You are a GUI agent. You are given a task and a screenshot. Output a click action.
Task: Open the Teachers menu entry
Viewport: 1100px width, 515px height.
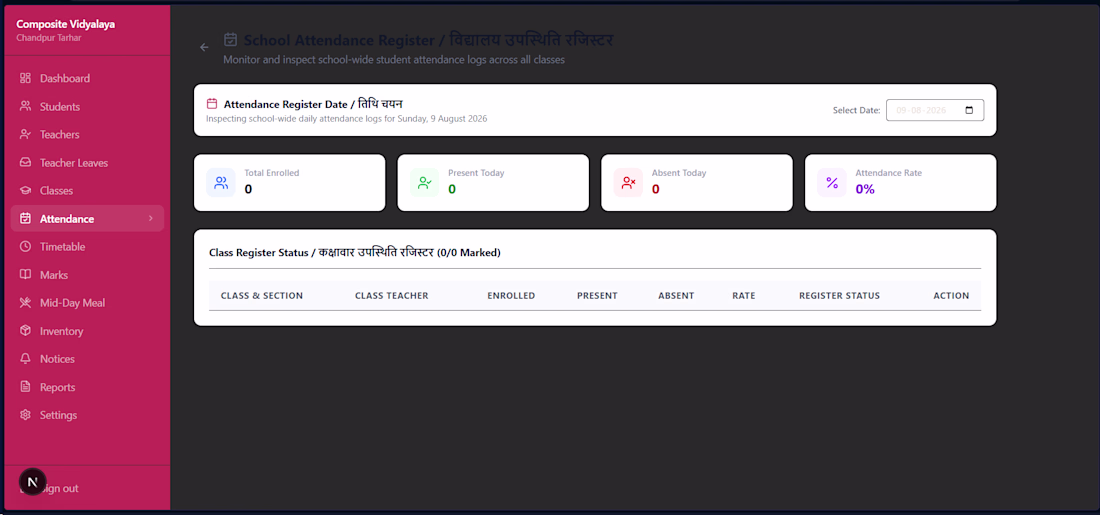[x=87, y=135]
